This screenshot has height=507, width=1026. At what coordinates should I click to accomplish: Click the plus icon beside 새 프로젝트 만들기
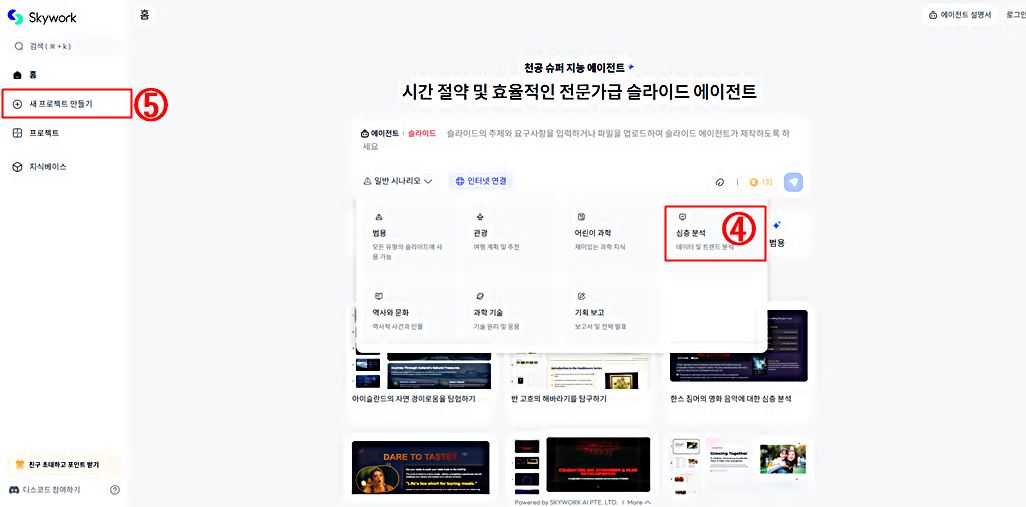click(18, 104)
